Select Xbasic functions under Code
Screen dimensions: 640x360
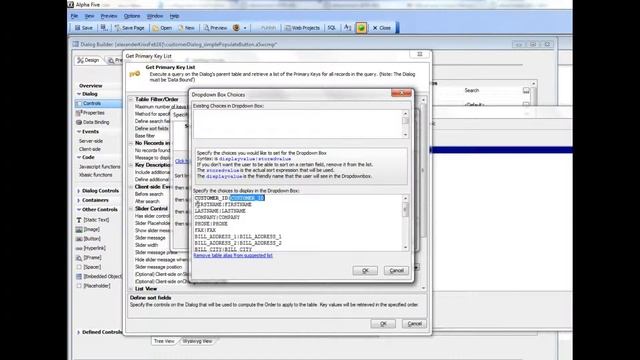pyautogui.click(x=96, y=175)
